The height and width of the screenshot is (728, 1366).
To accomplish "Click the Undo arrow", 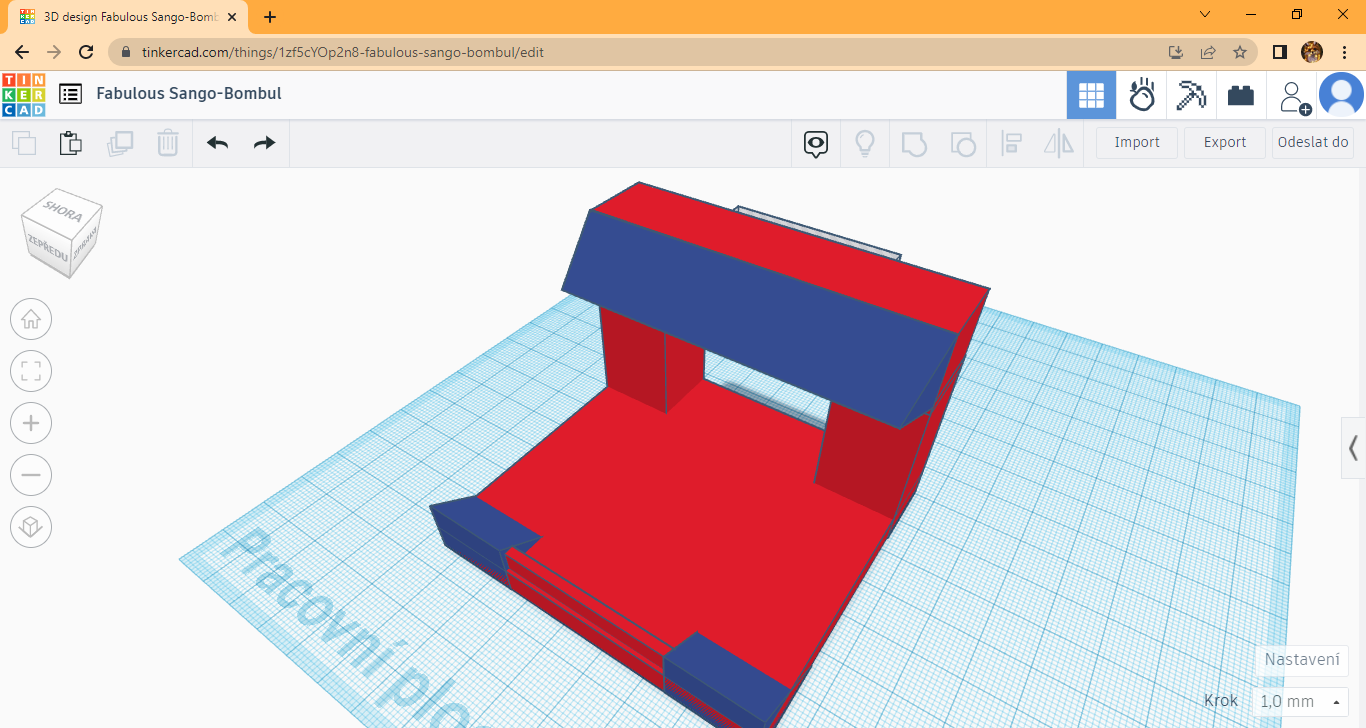I will (216, 143).
